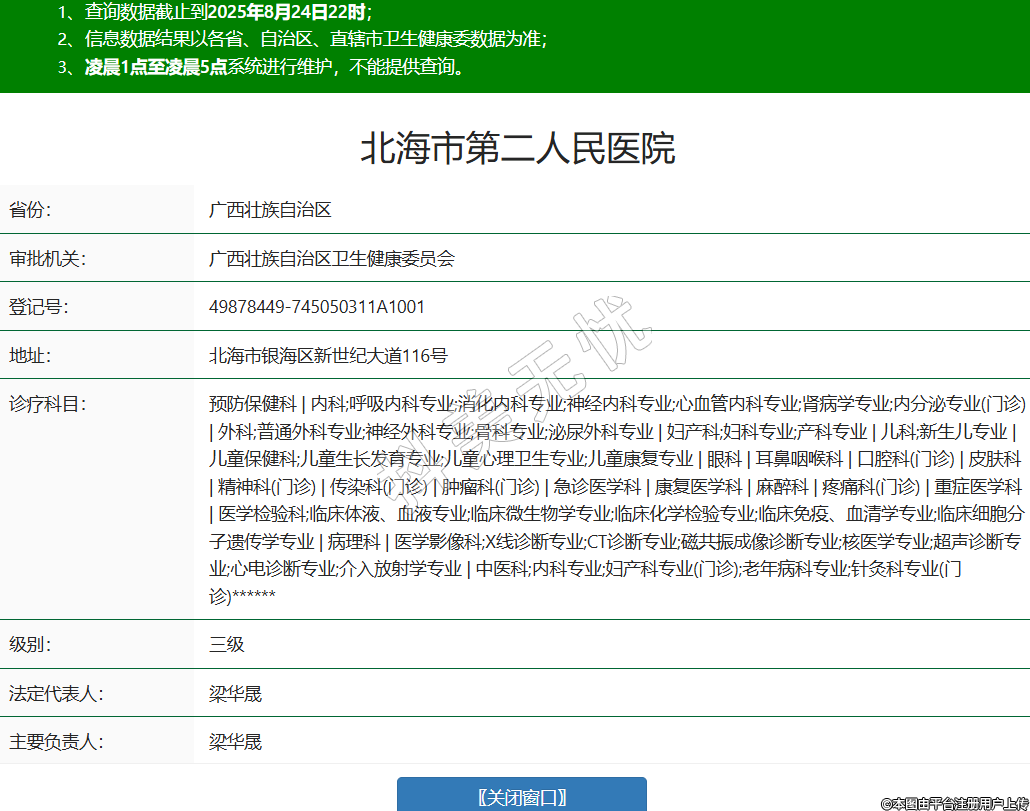Select the 地址 field label
This screenshot has height=811, width=1030.
pyautogui.click(x=30, y=355)
